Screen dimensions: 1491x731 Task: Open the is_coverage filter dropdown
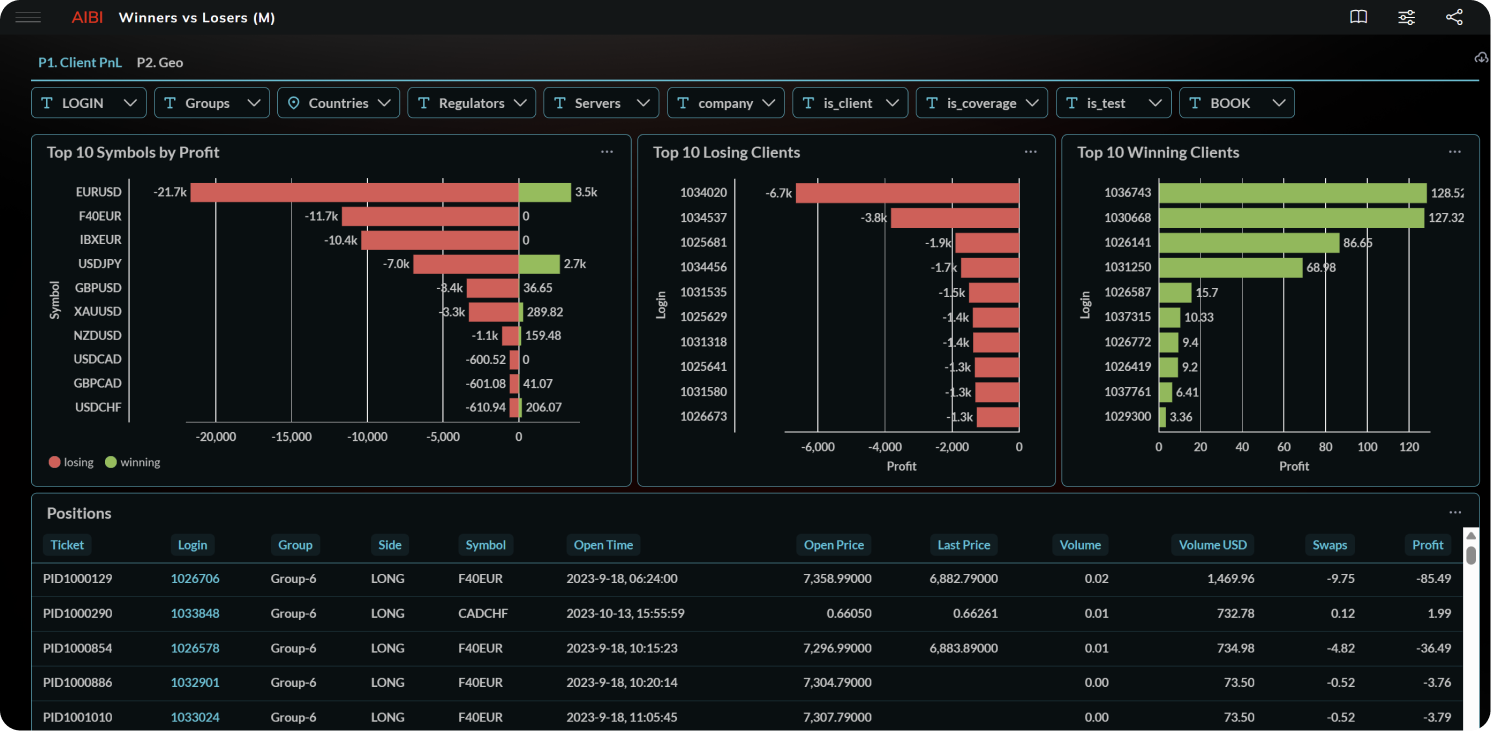pyautogui.click(x=982, y=103)
